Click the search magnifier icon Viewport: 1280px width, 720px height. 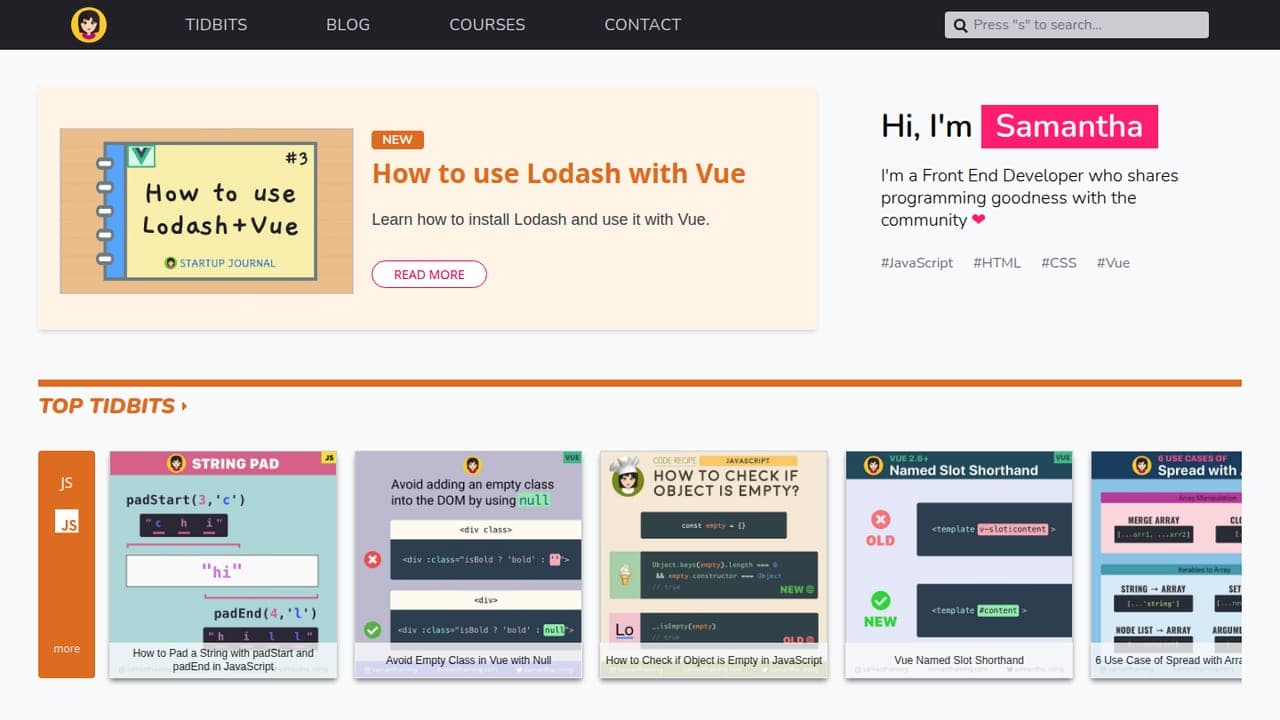click(x=961, y=25)
